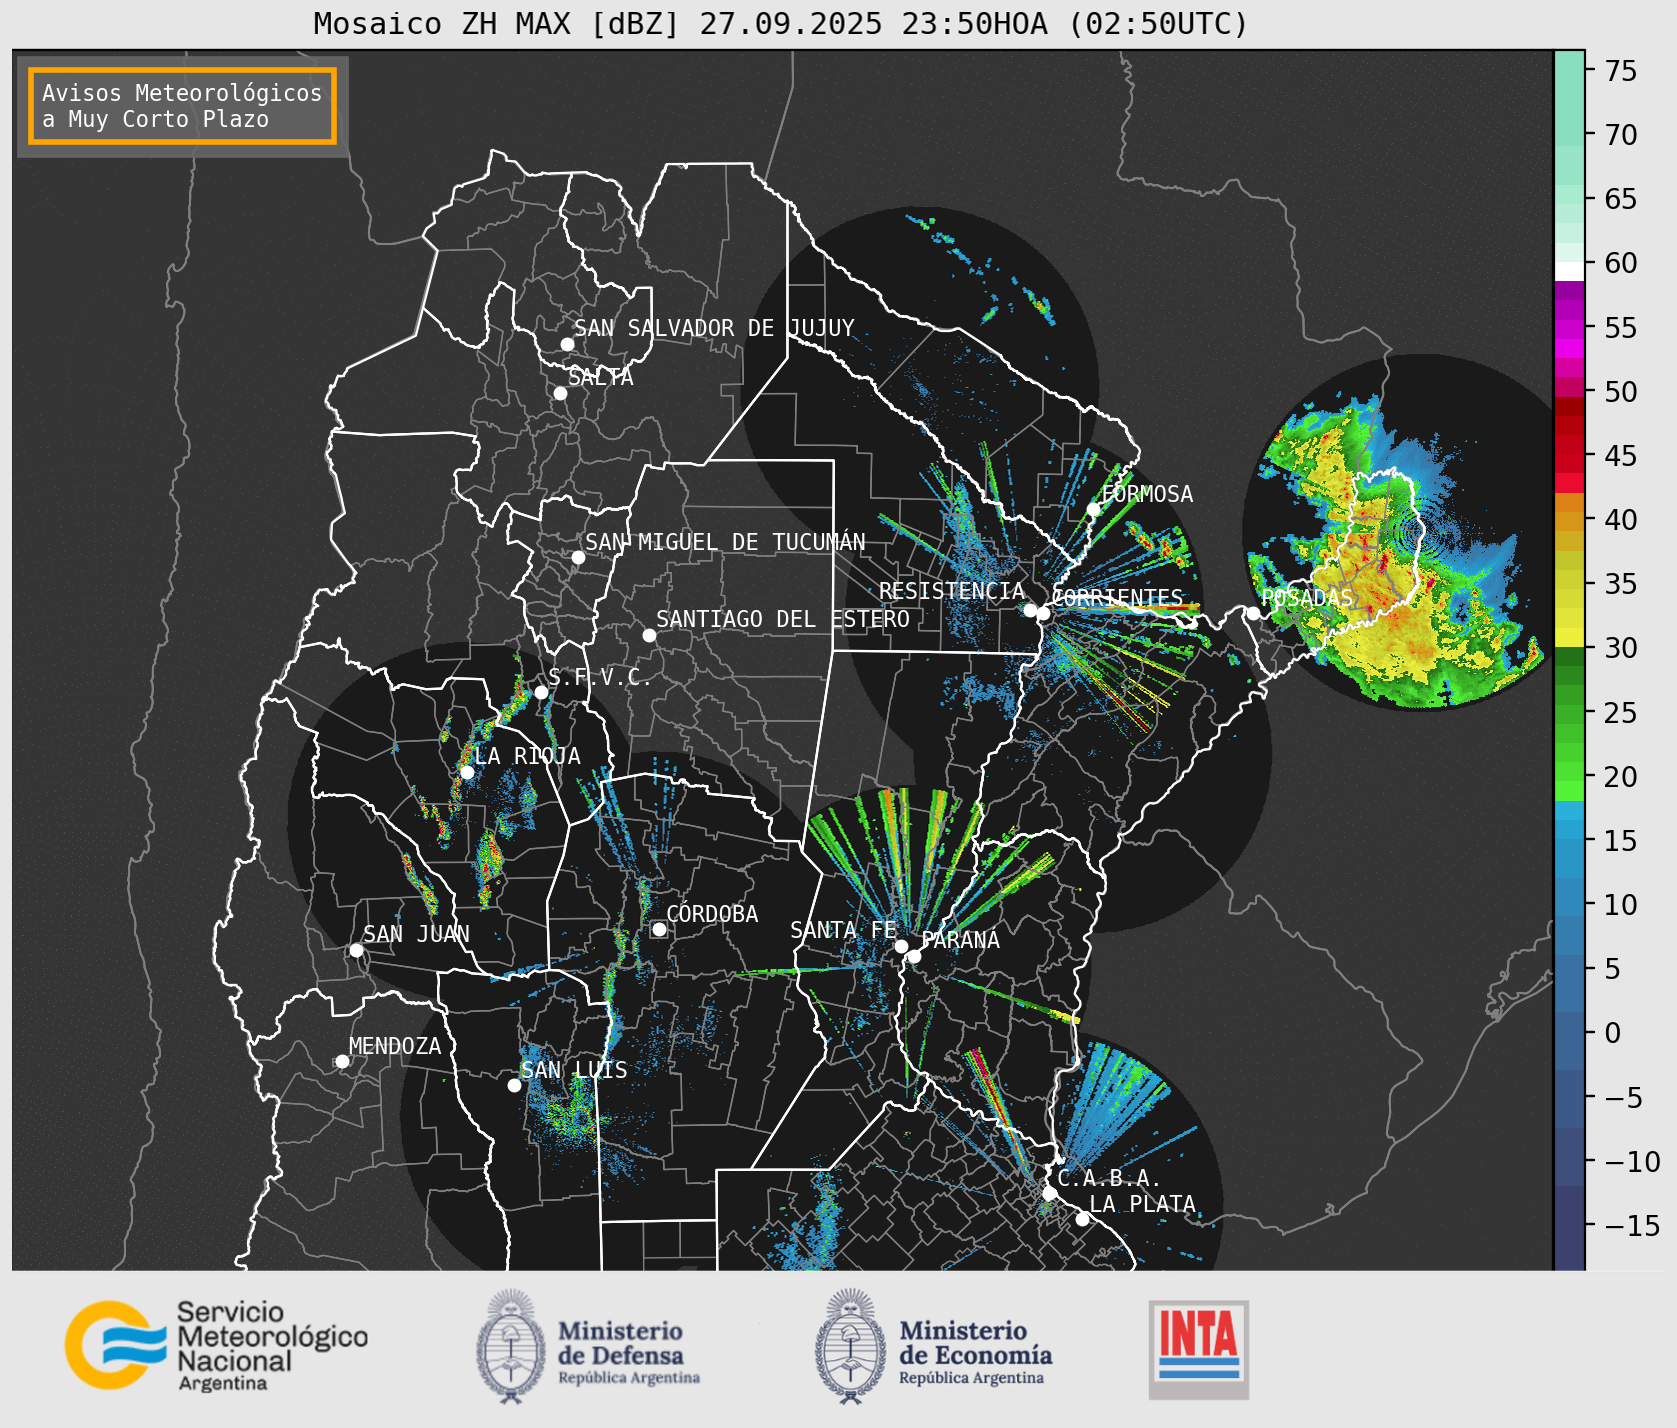
Task: Click the Paraná city dot
Action: pos(914,957)
